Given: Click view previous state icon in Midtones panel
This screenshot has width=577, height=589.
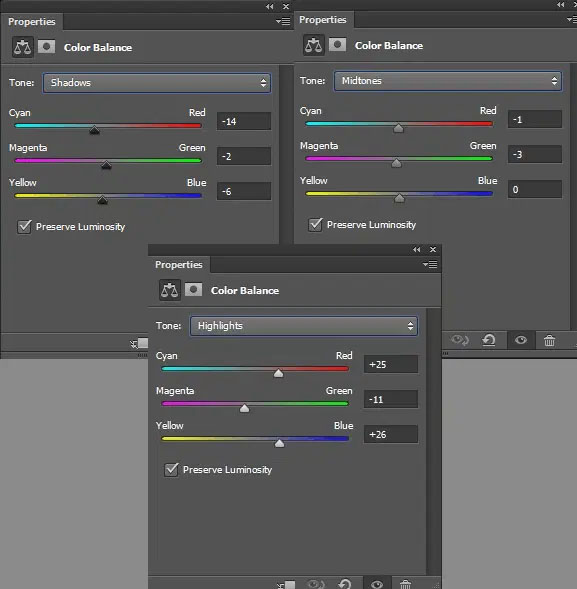Looking at the screenshot, I should pos(459,340).
